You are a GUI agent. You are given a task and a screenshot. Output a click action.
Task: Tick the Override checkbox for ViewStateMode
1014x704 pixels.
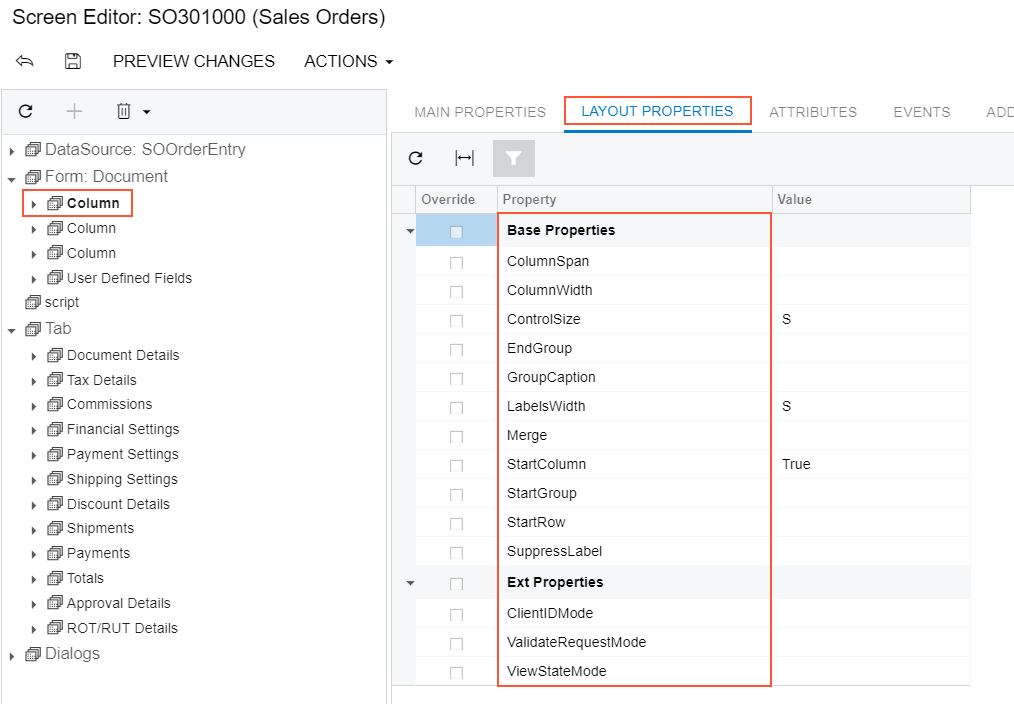(x=456, y=672)
